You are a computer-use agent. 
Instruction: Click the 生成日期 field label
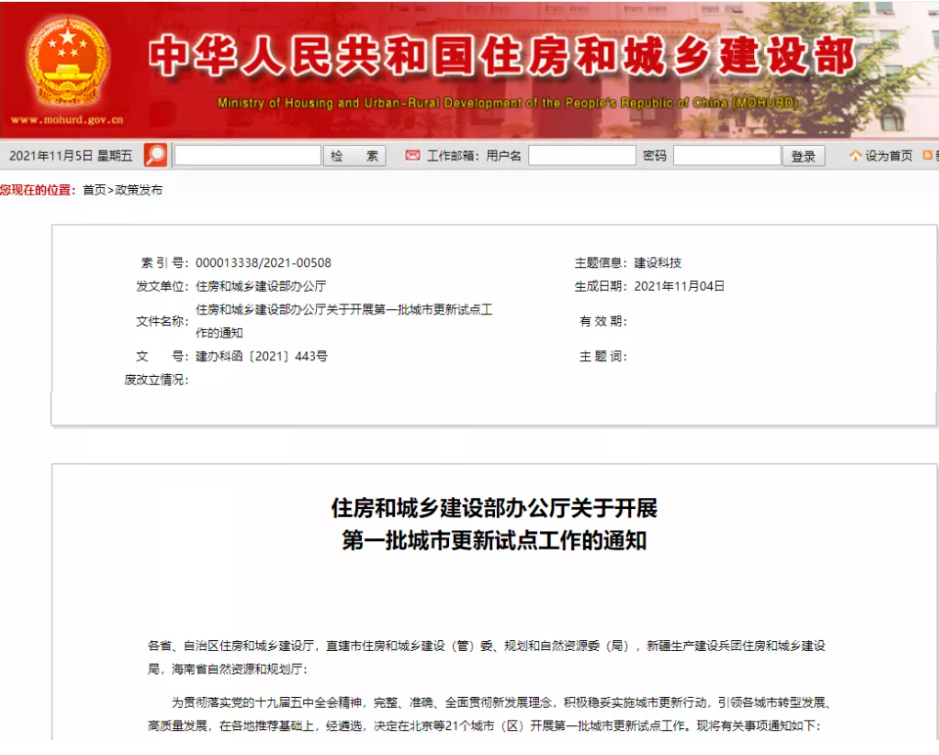click(601, 286)
